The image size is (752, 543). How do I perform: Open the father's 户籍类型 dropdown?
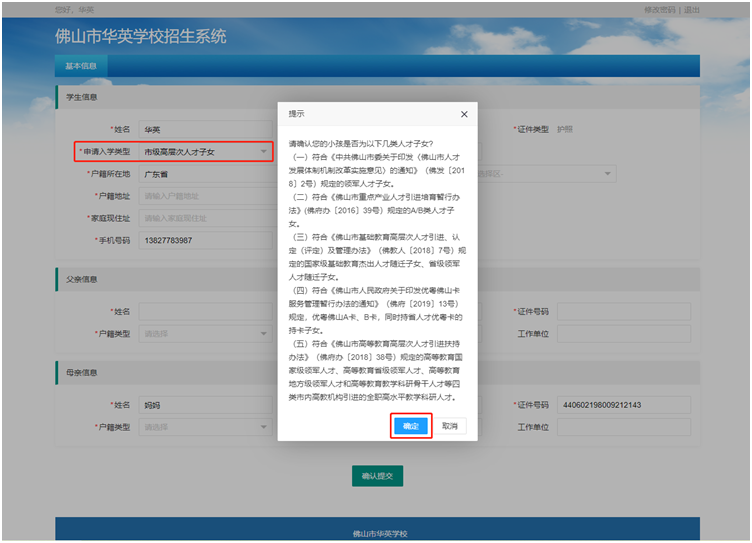coord(205,334)
